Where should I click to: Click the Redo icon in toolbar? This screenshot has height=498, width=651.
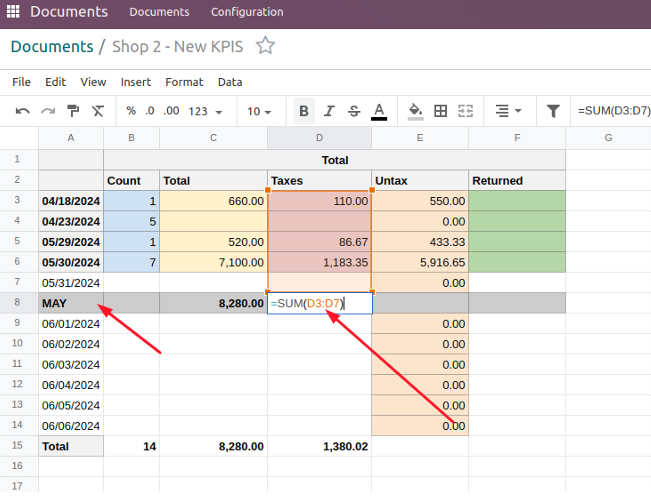(x=48, y=111)
